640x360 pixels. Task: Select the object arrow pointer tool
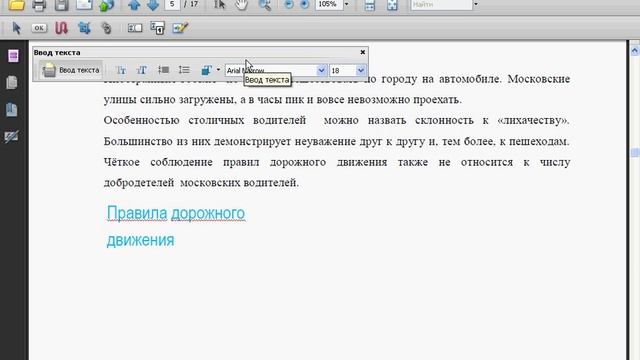16,28
